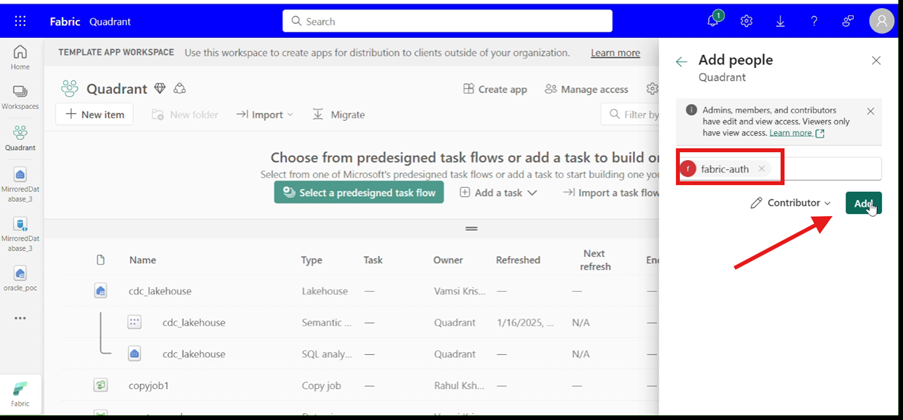The image size is (903, 420).
Task: Open cdc_lakehouse SQL analytics endpoint item
Action: click(194, 354)
